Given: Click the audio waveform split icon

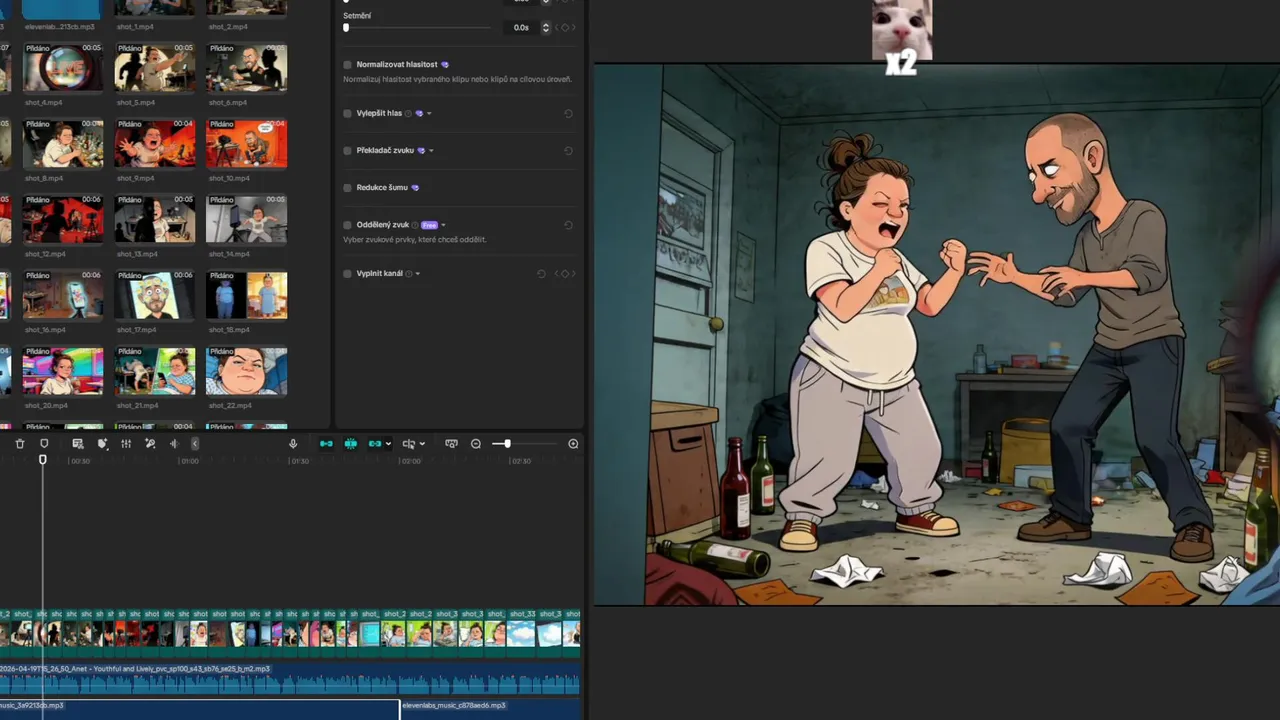Looking at the screenshot, I should (x=174, y=444).
